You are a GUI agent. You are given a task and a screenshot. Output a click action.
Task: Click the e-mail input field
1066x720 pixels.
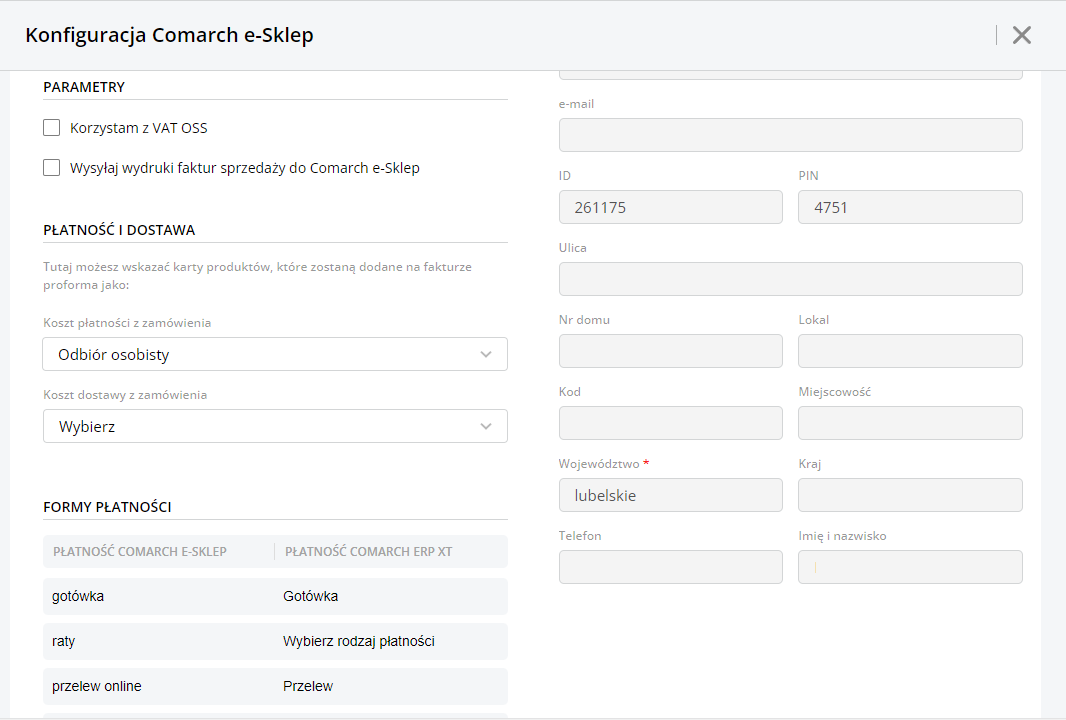[x=790, y=135]
